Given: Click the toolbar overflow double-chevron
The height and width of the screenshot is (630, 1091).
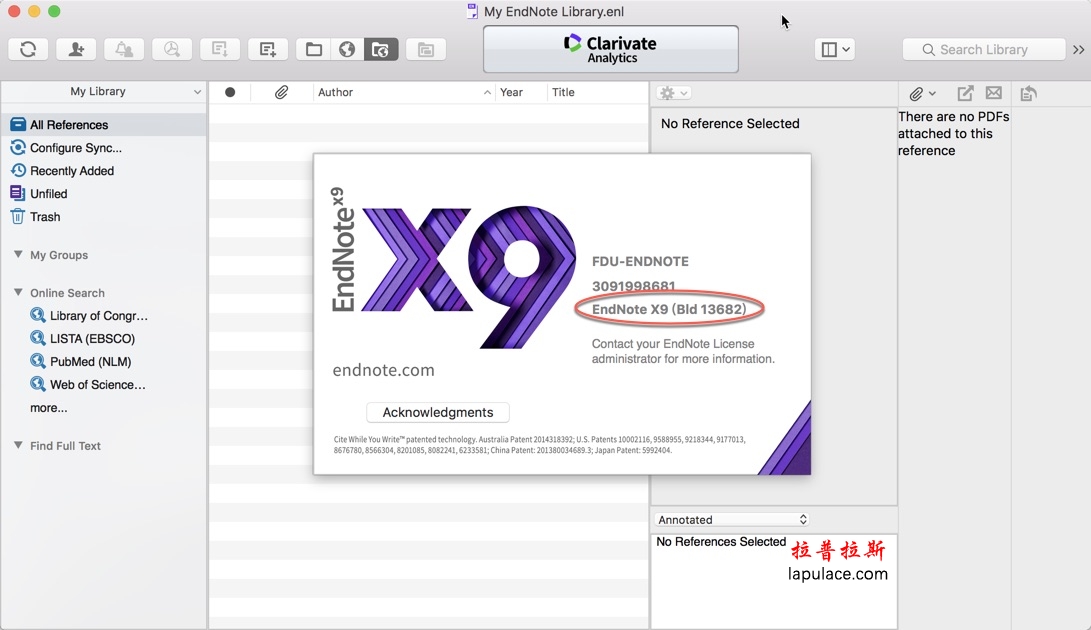Looking at the screenshot, I should 1078,49.
